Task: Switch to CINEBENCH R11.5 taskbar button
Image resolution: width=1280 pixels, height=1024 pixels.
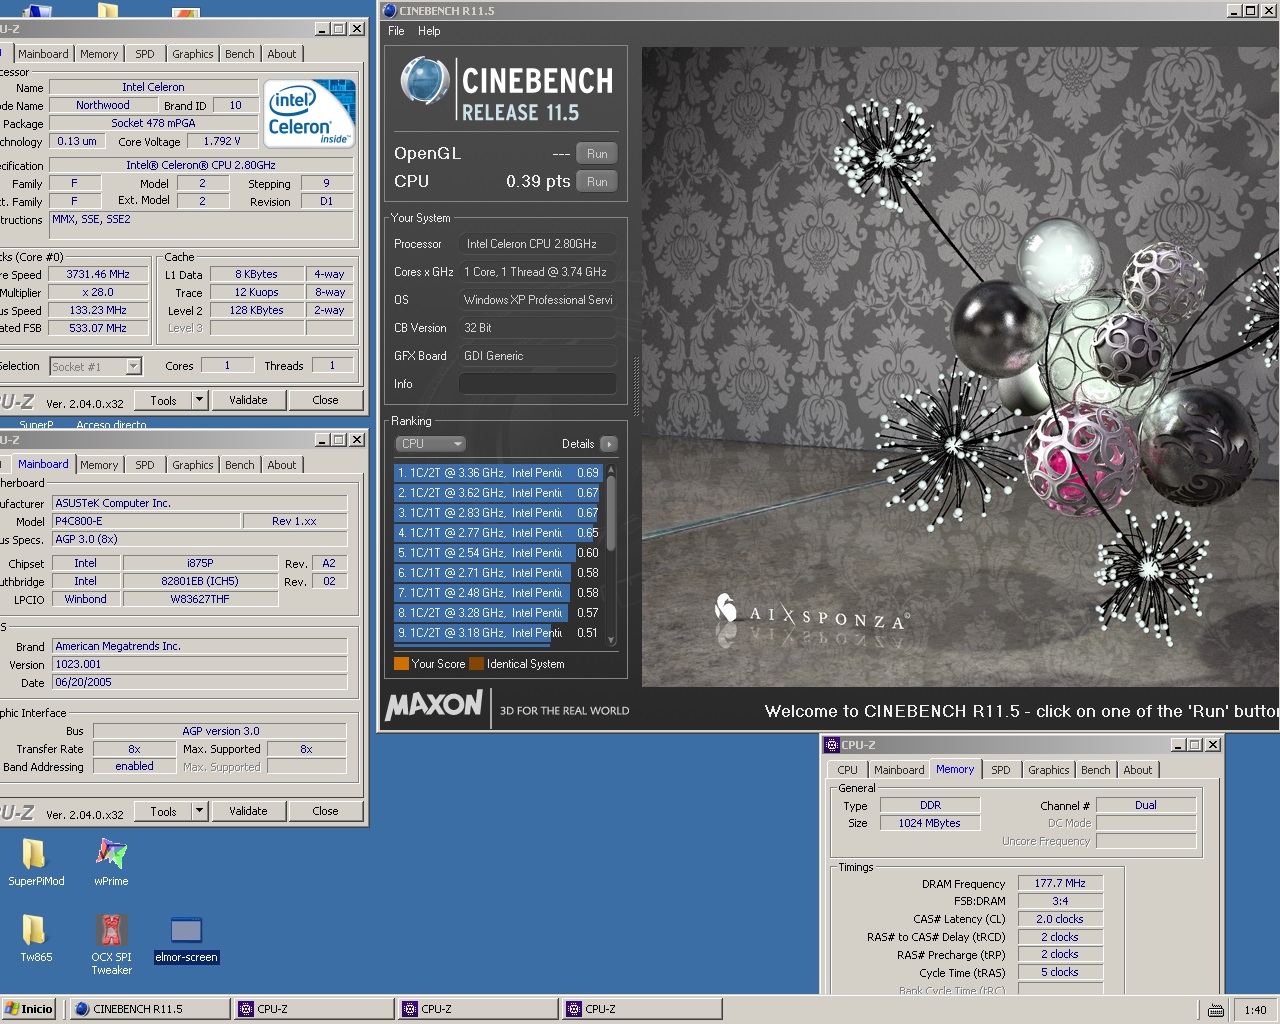Action: pos(150,1009)
